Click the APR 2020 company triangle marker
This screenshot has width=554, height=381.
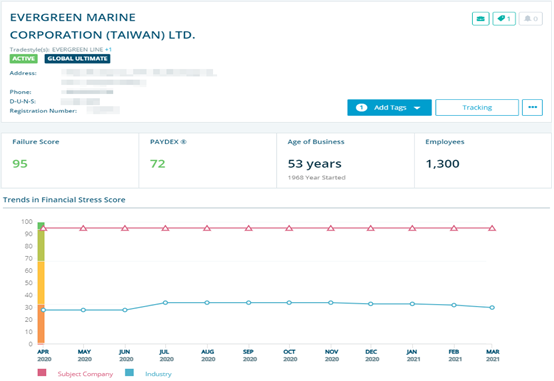tap(43, 228)
